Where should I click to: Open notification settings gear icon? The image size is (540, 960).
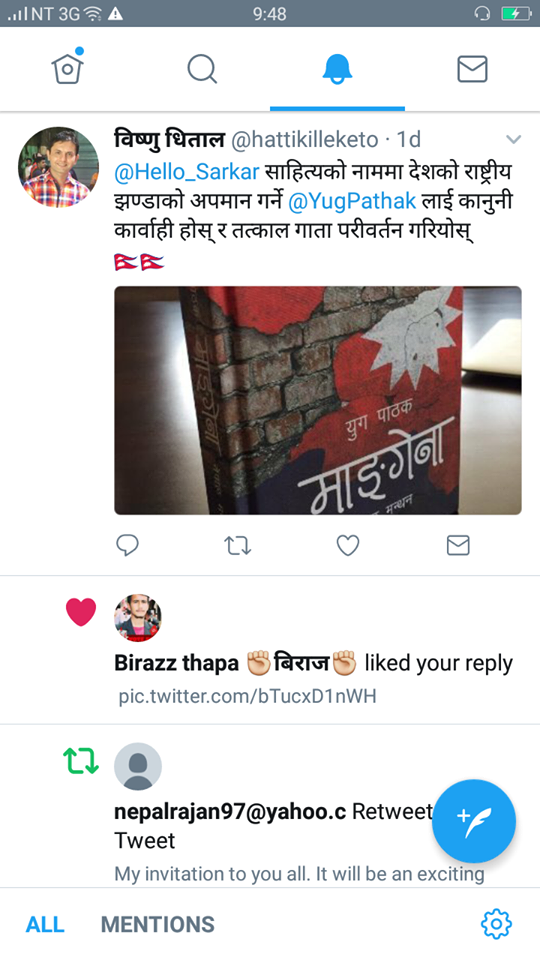pyautogui.click(x=497, y=924)
